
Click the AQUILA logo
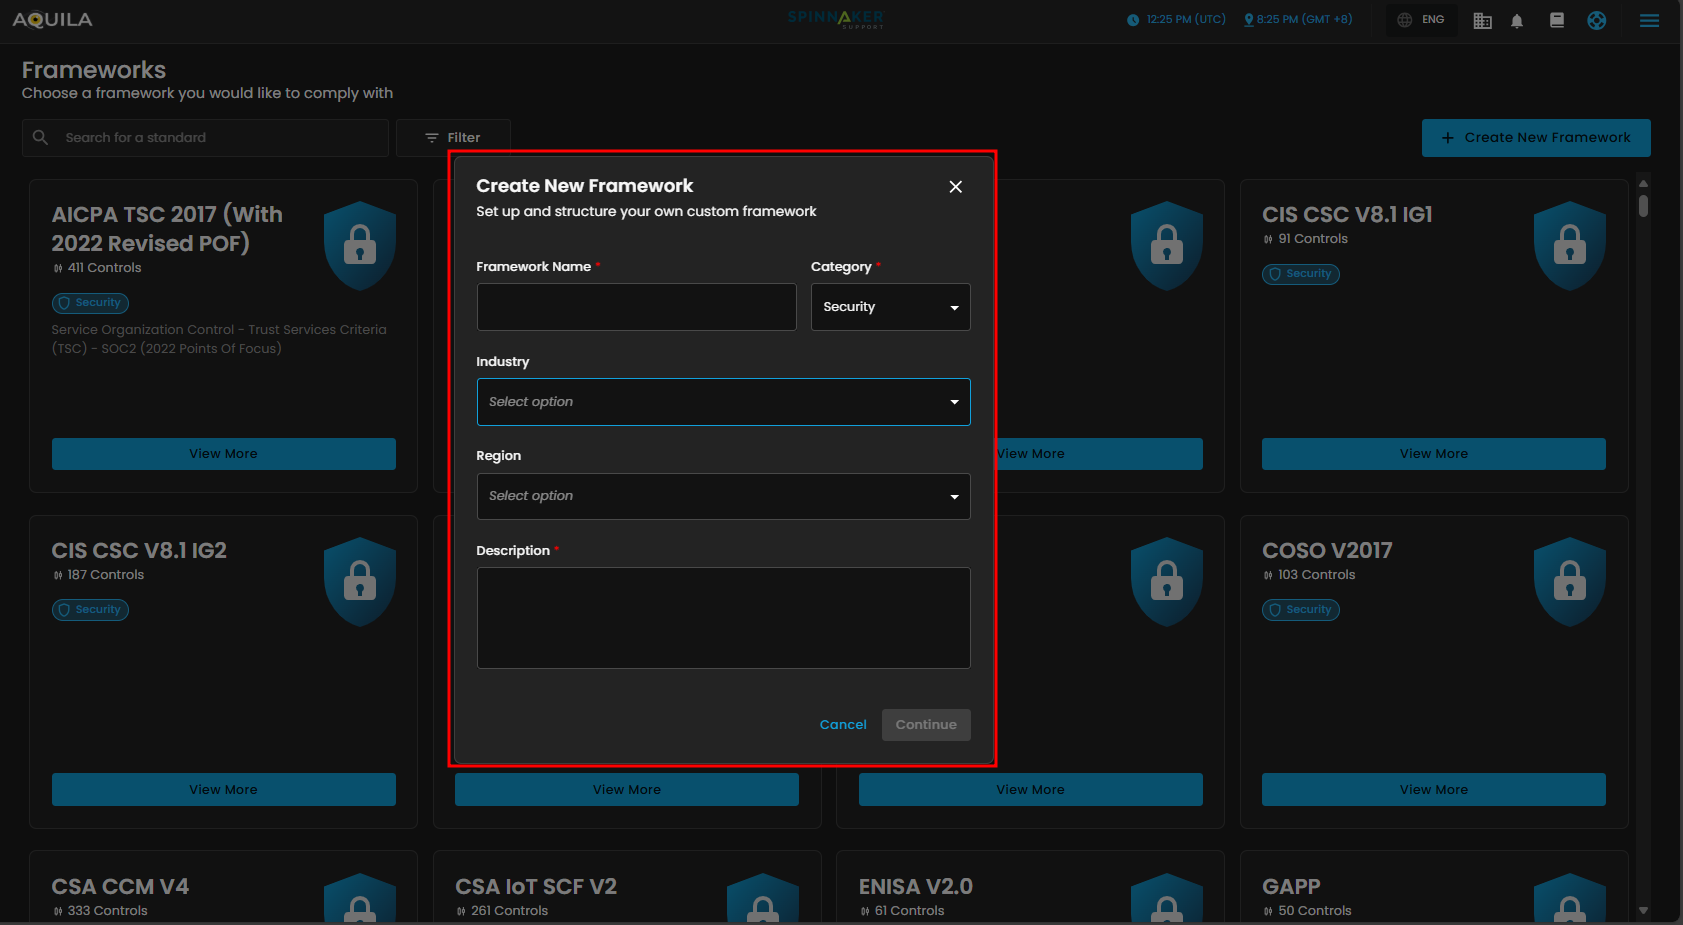coord(52,20)
